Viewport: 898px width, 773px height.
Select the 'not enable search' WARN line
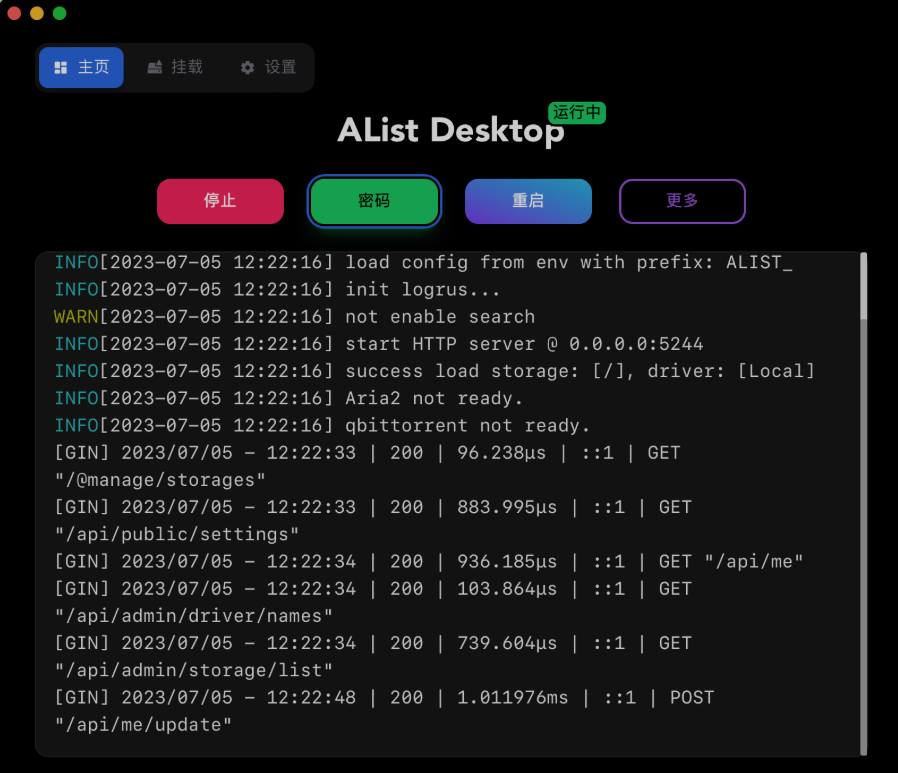294,317
